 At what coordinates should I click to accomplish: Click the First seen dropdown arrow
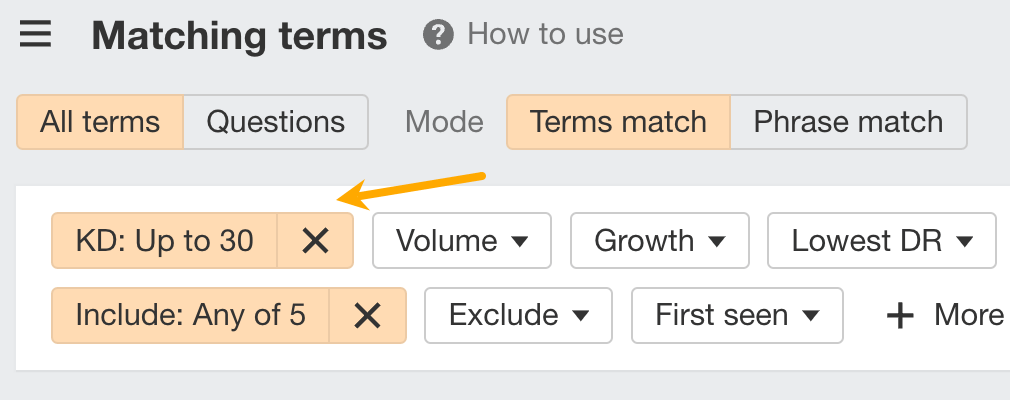[x=811, y=317]
